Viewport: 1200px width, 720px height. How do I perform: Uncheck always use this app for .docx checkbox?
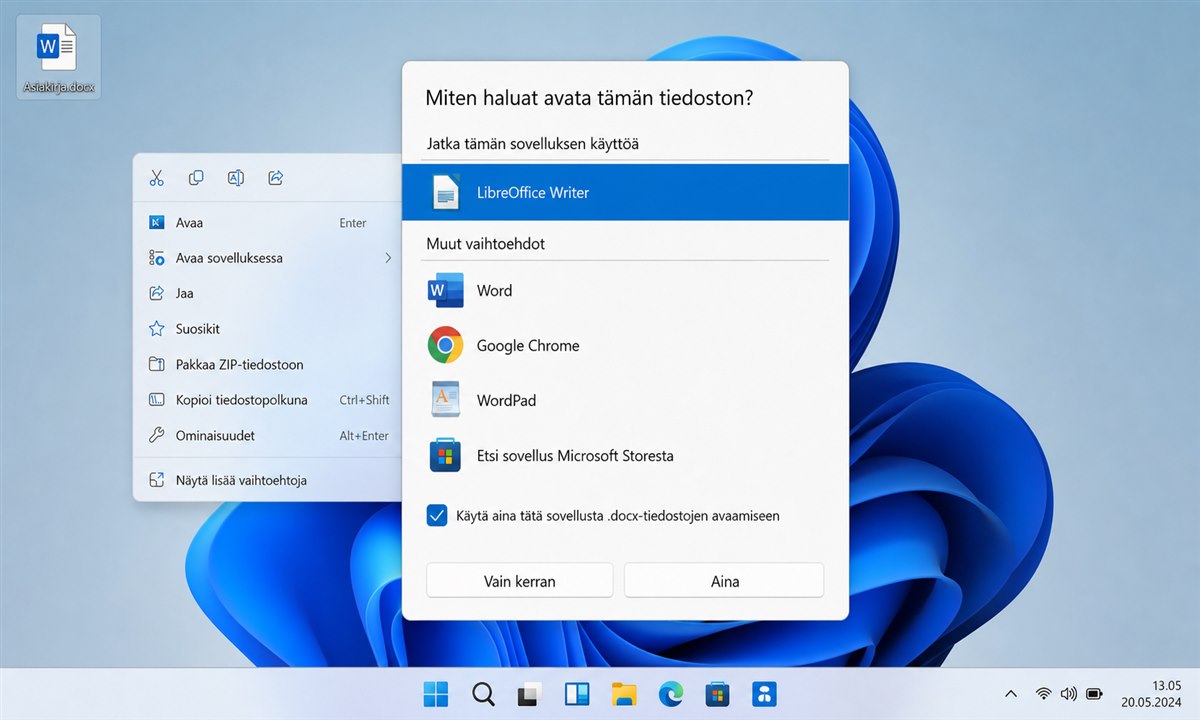pyautogui.click(x=437, y=516)
